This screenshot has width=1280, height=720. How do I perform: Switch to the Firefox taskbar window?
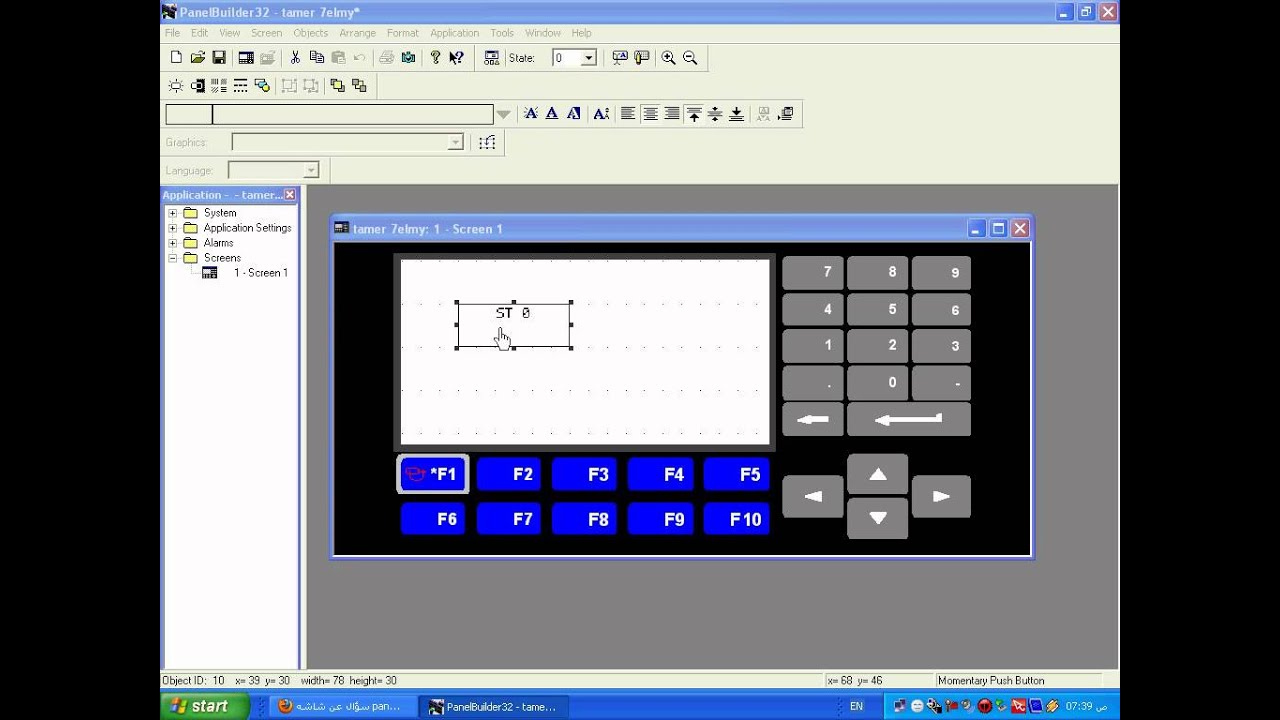coord(340,706)
